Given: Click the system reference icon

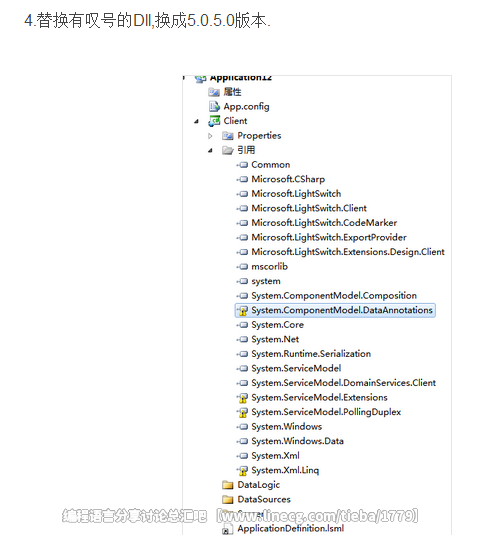Looking at the screenshot, I should [242, 281].
